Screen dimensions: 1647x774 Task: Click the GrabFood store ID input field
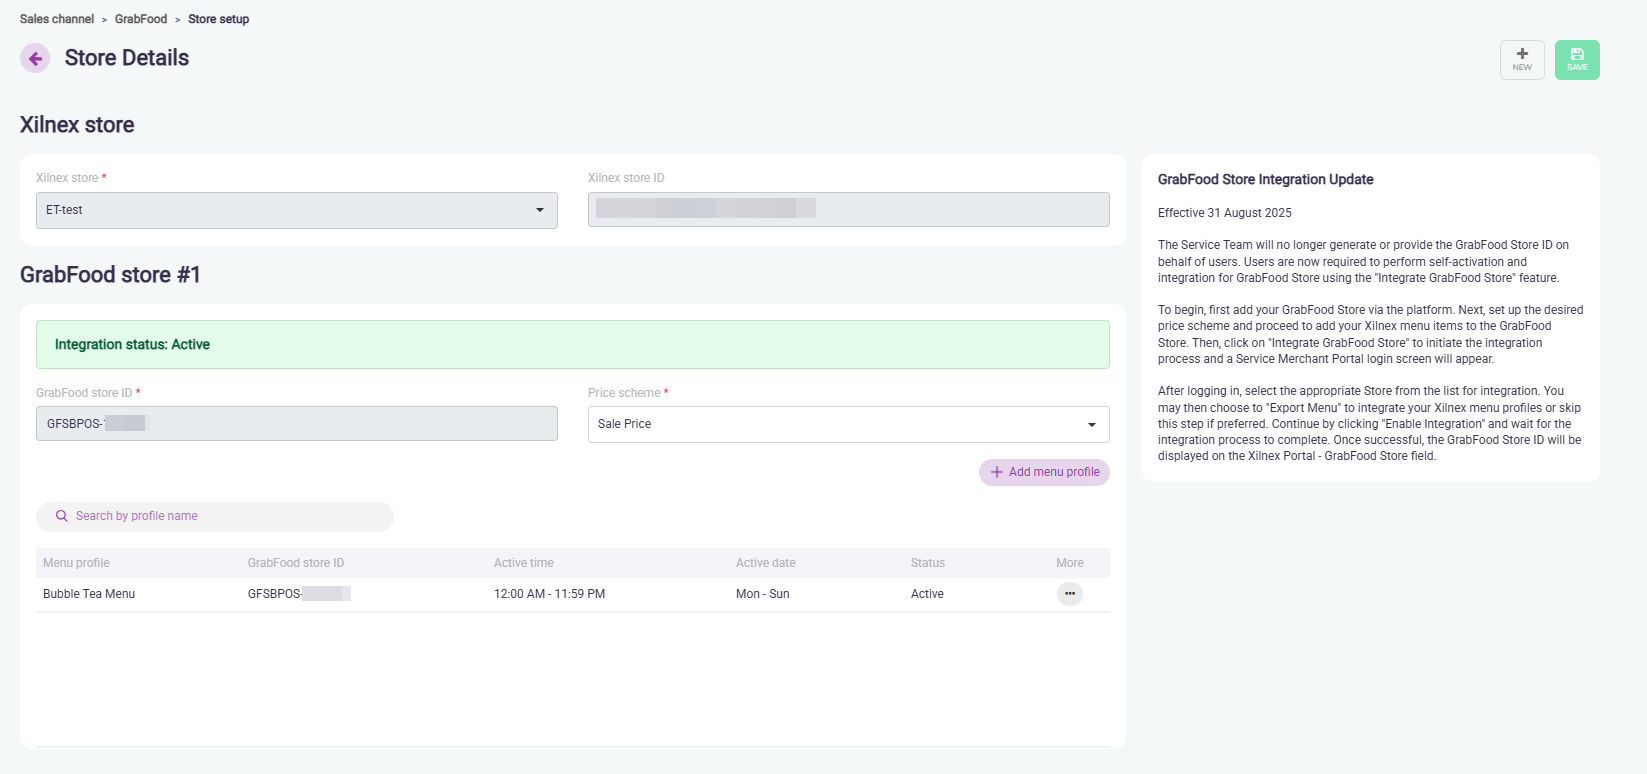[x=296, y=424]
